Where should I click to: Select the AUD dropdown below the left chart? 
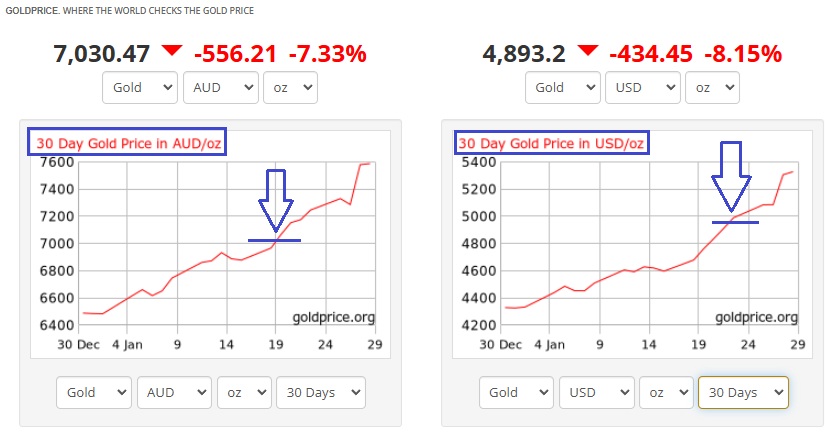[174, 392]
